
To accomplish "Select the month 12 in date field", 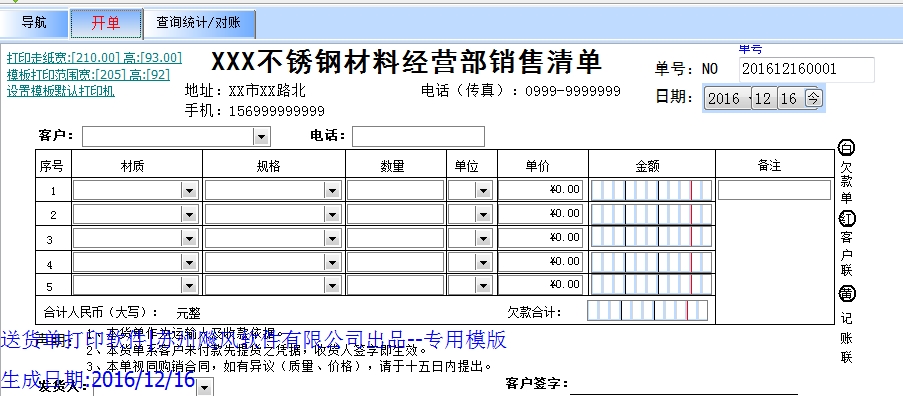I will coord(764,98).
